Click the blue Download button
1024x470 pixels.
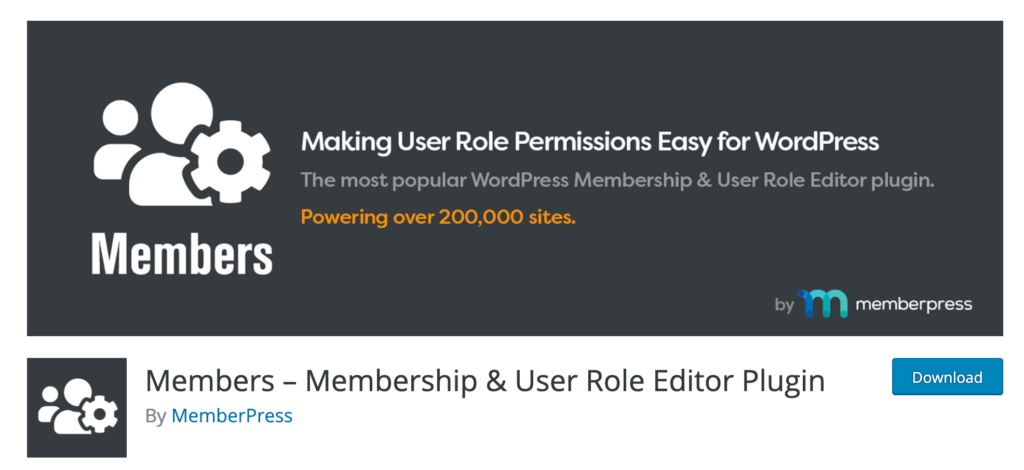947,377
